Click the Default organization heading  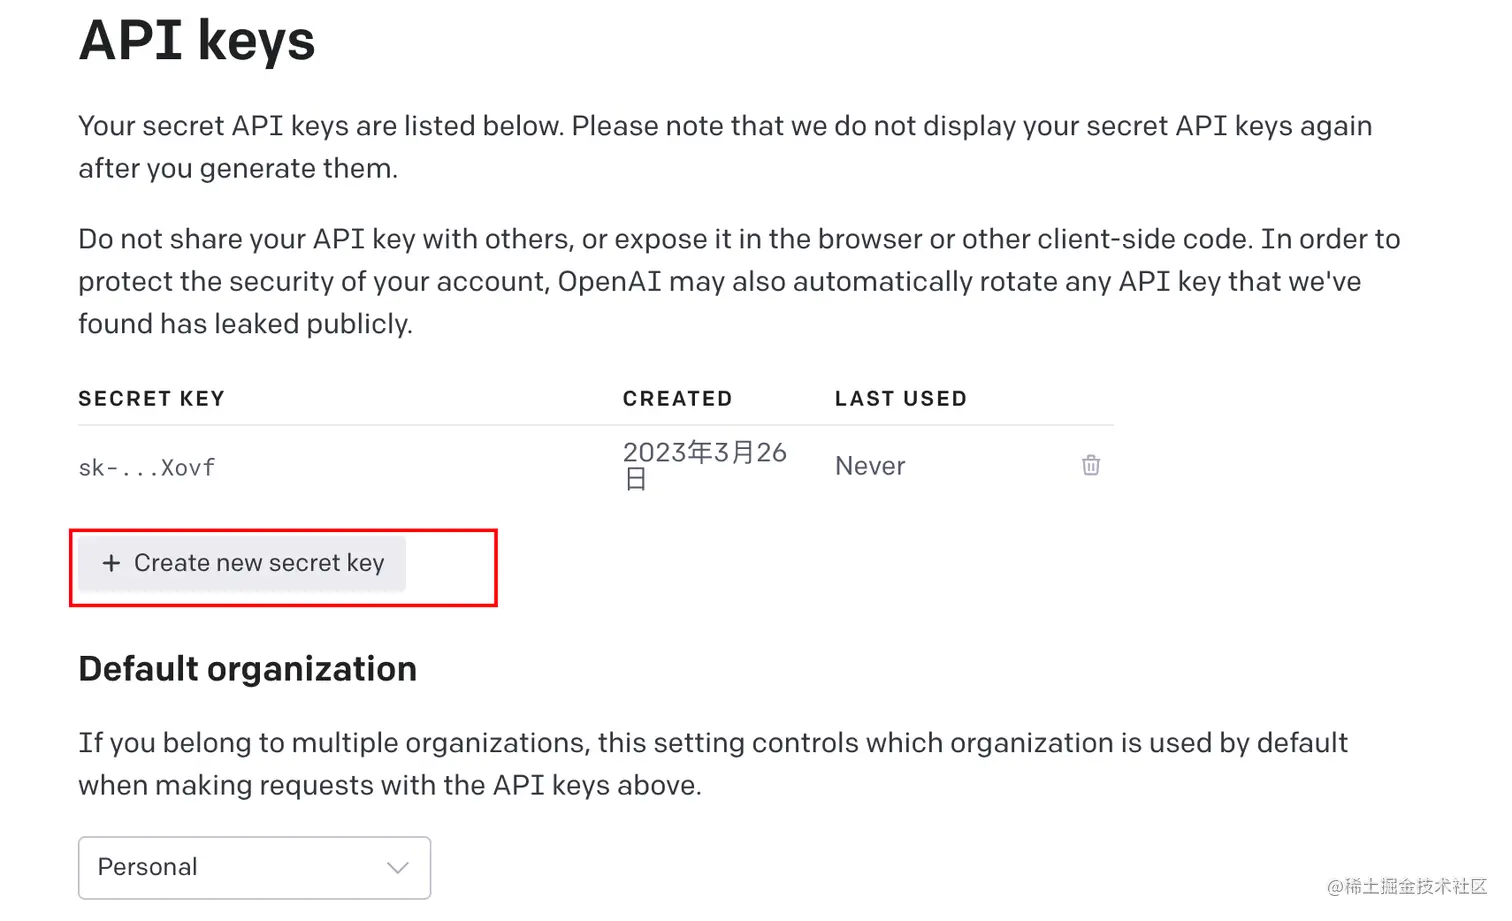coord(248,669)
